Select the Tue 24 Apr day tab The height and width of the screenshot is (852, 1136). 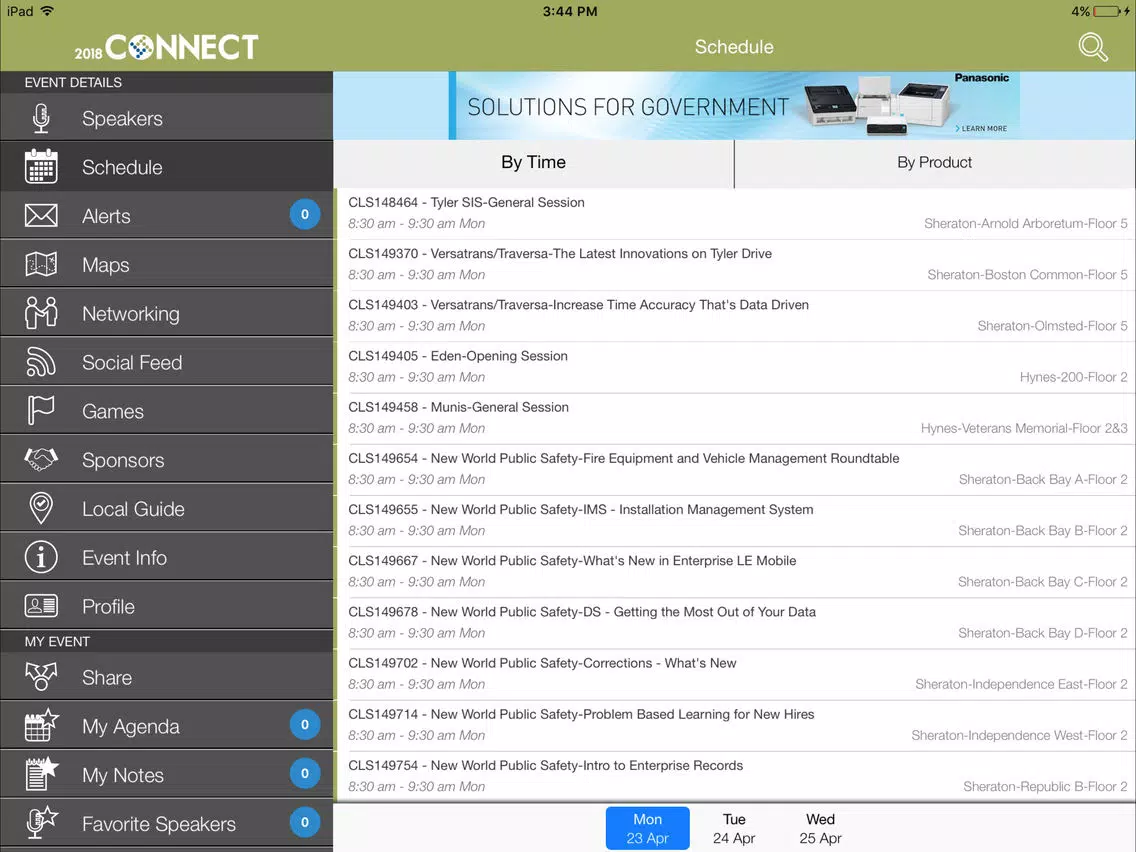[734, 828]
